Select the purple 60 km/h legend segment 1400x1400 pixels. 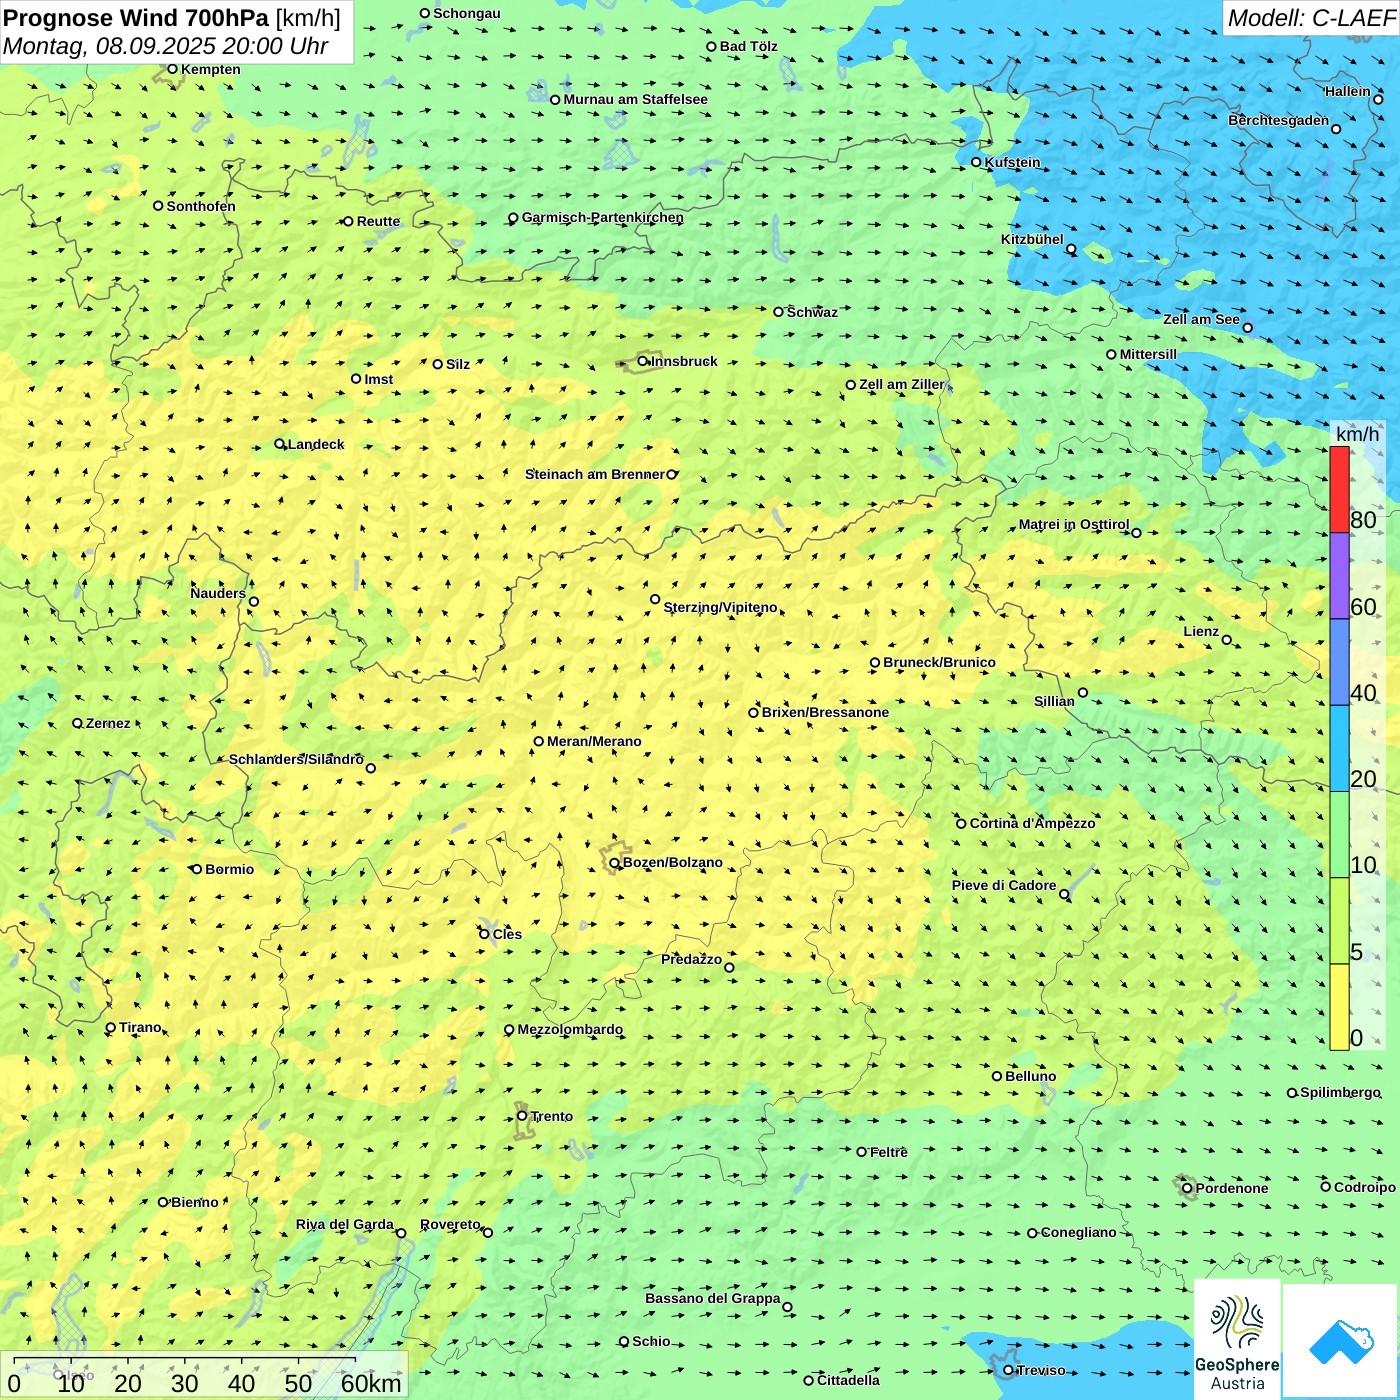click(x=1339, y=576)
